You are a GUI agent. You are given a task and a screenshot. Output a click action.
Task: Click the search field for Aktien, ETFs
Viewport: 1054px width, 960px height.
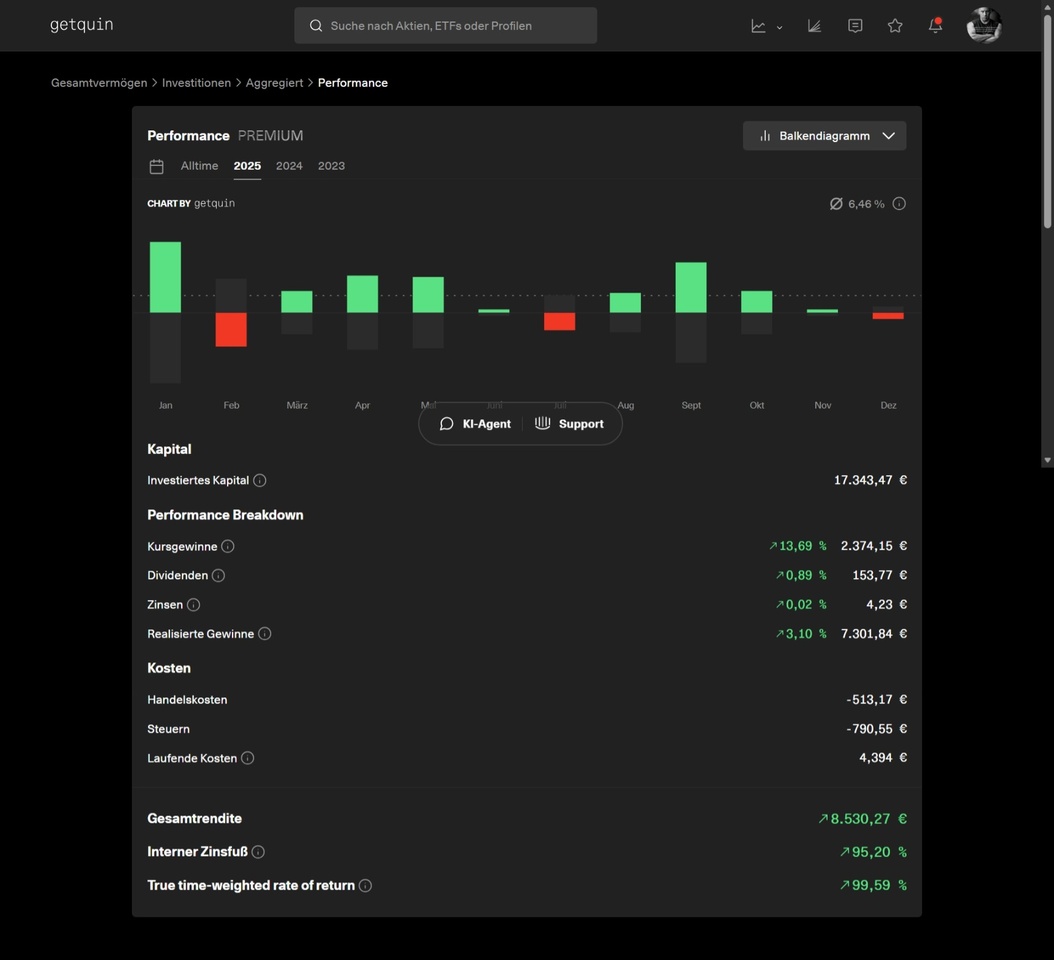(445, 26)
